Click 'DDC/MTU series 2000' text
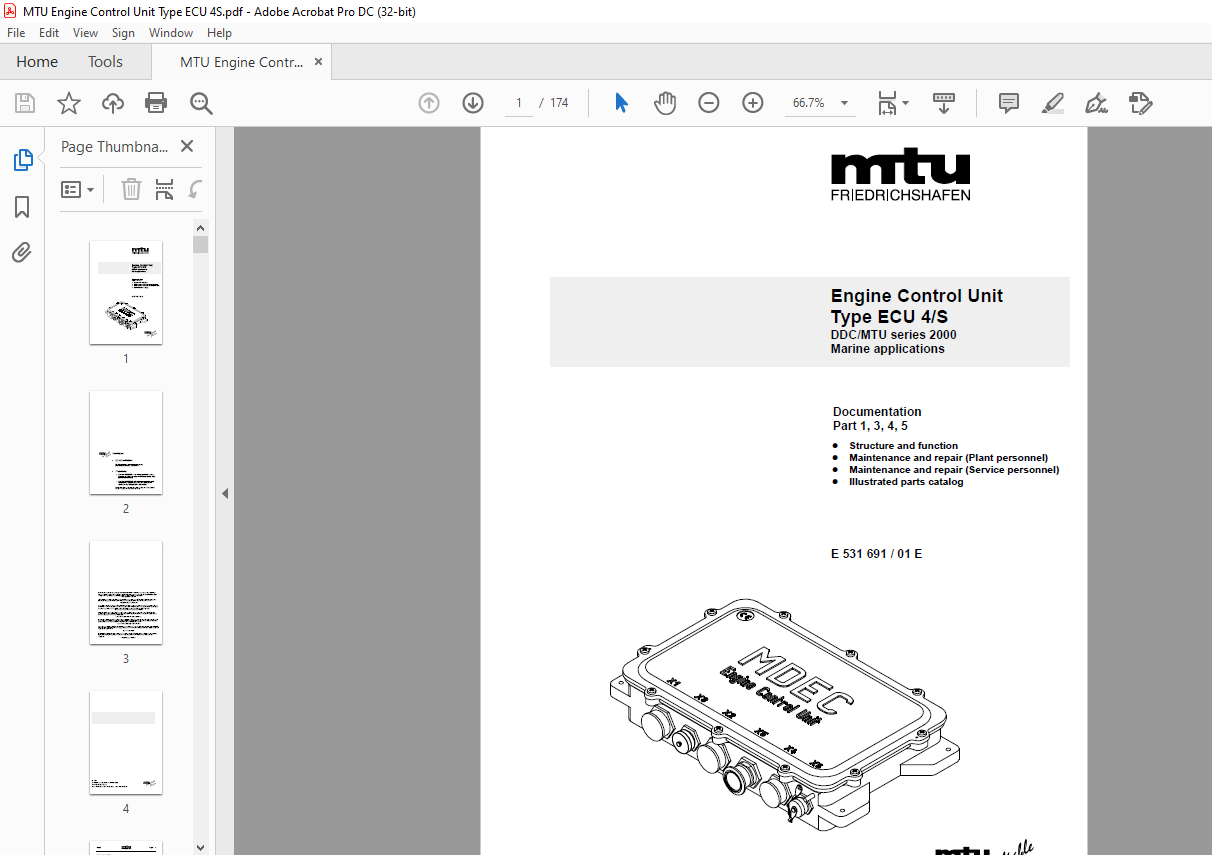This screenshot has width=1212, height=855. tap(893, 335)
